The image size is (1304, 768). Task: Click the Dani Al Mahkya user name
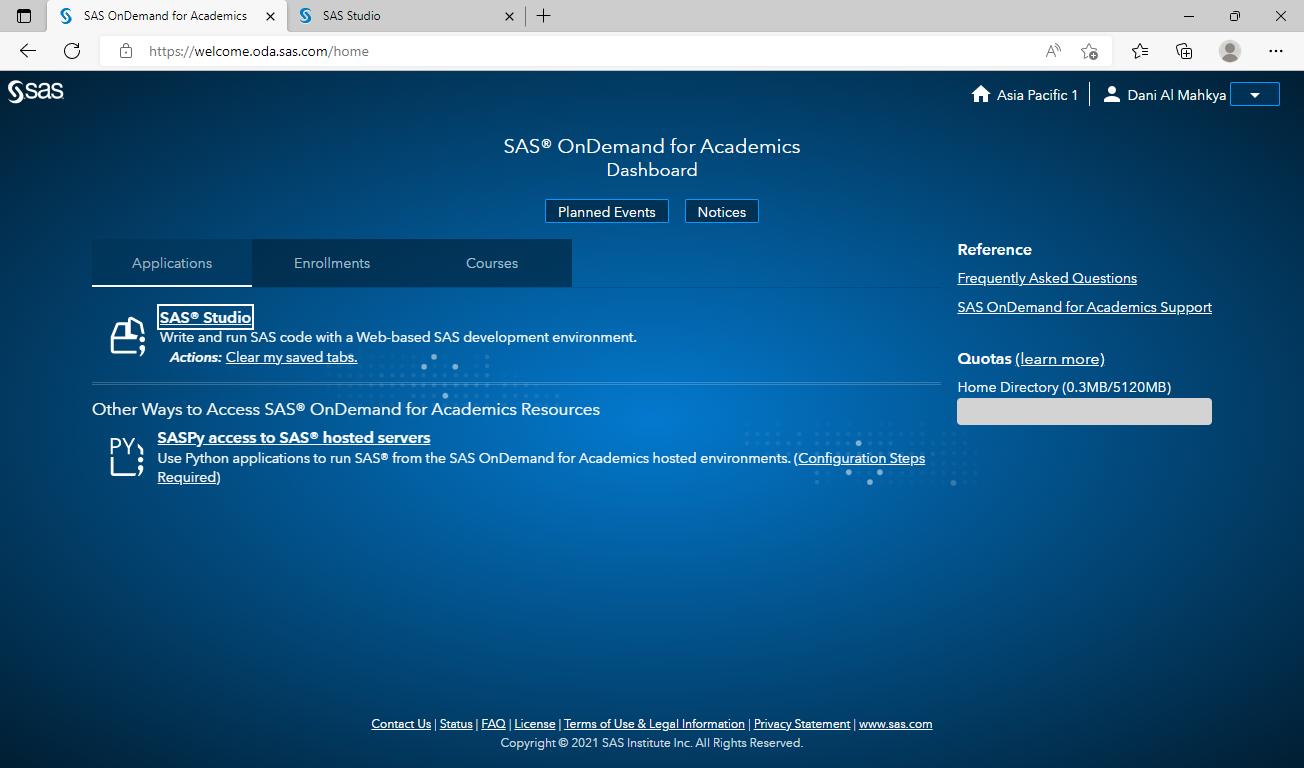(1176, 95)
